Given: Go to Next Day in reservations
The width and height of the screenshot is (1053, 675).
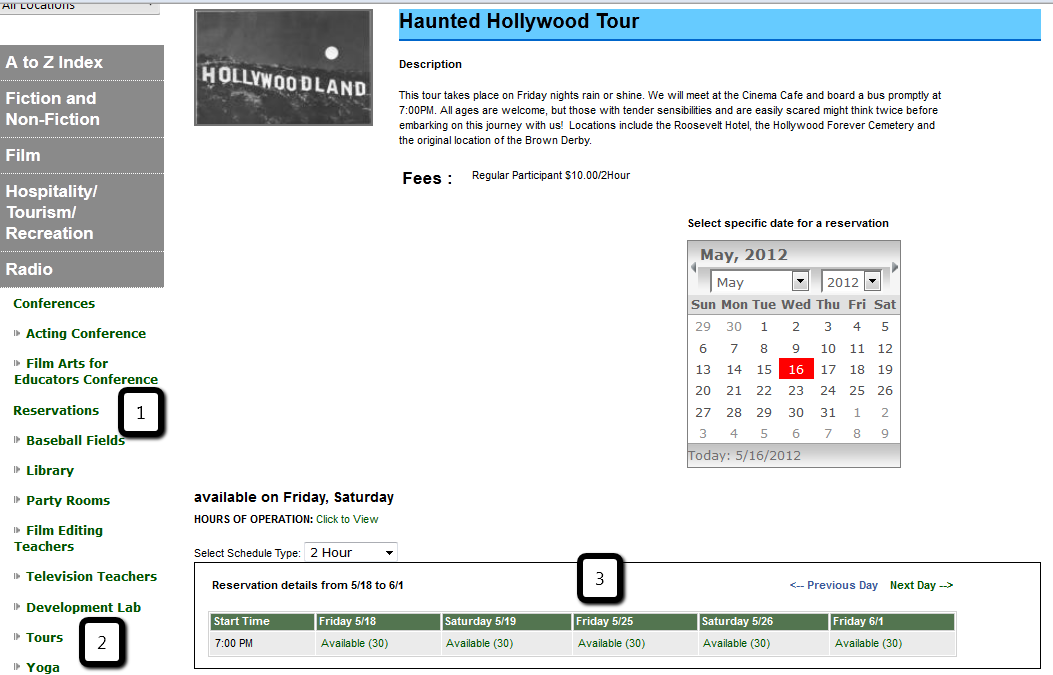Looking at the screenshot, I should 921,585.
